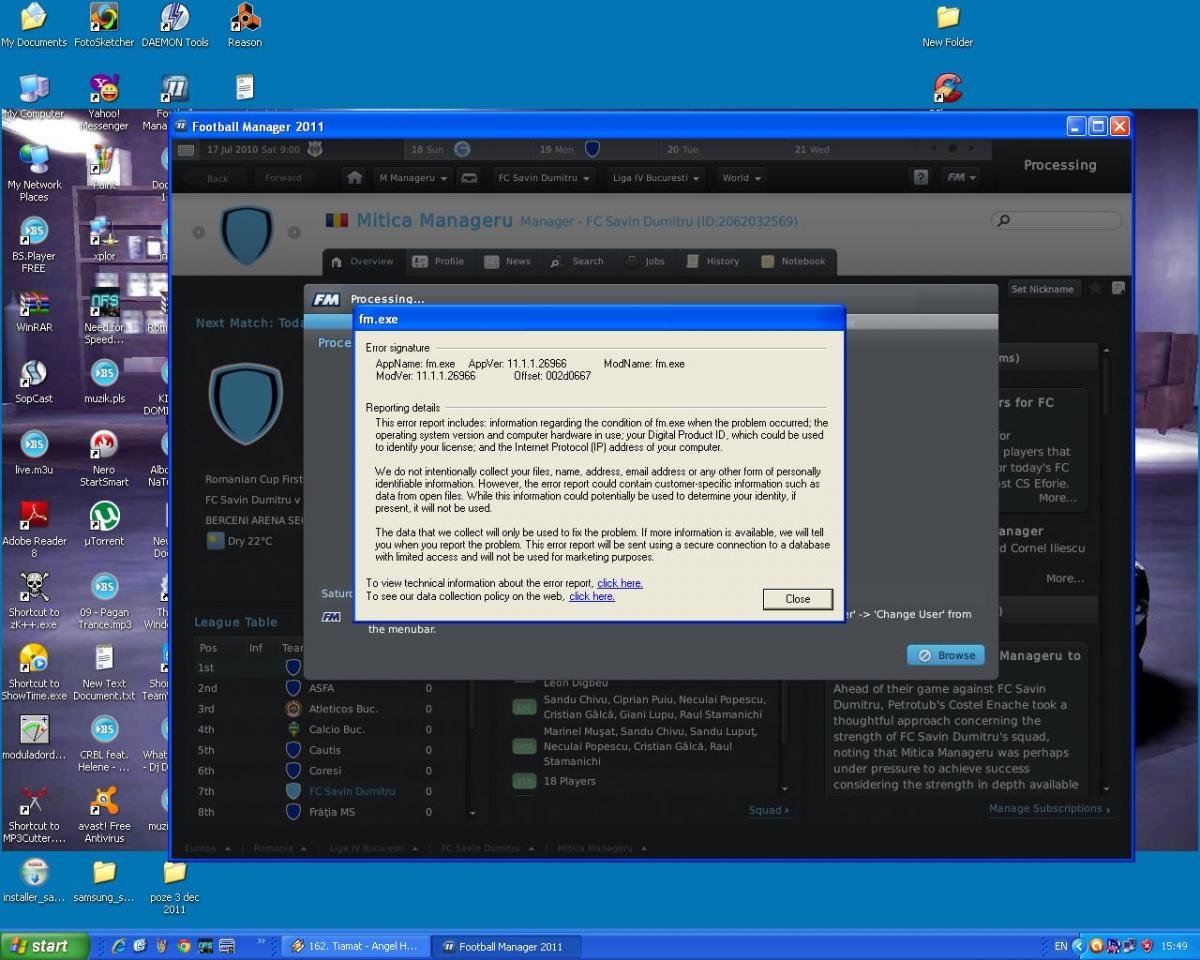Open BS.Player FREE desktop shortcut
Image resolution: width=1200 pixels, height=960 pixels.
(x=34, y=245)
